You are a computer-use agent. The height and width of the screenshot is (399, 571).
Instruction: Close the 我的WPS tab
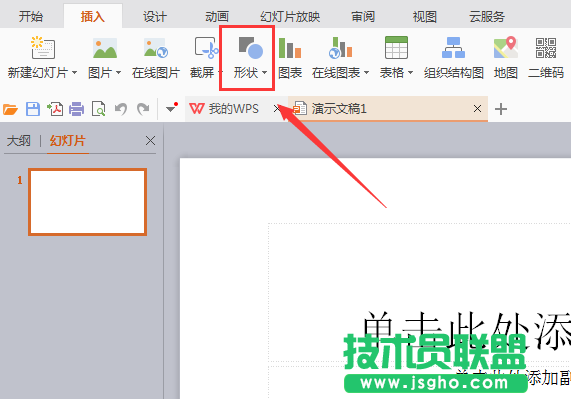277,108
